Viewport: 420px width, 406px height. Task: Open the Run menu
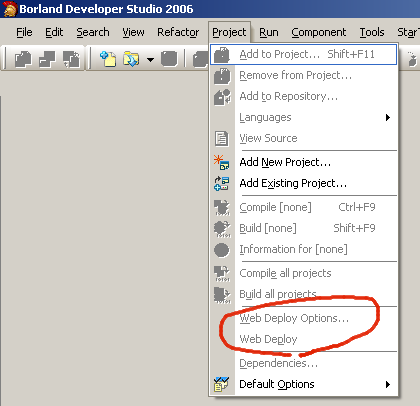pos(269,32)
